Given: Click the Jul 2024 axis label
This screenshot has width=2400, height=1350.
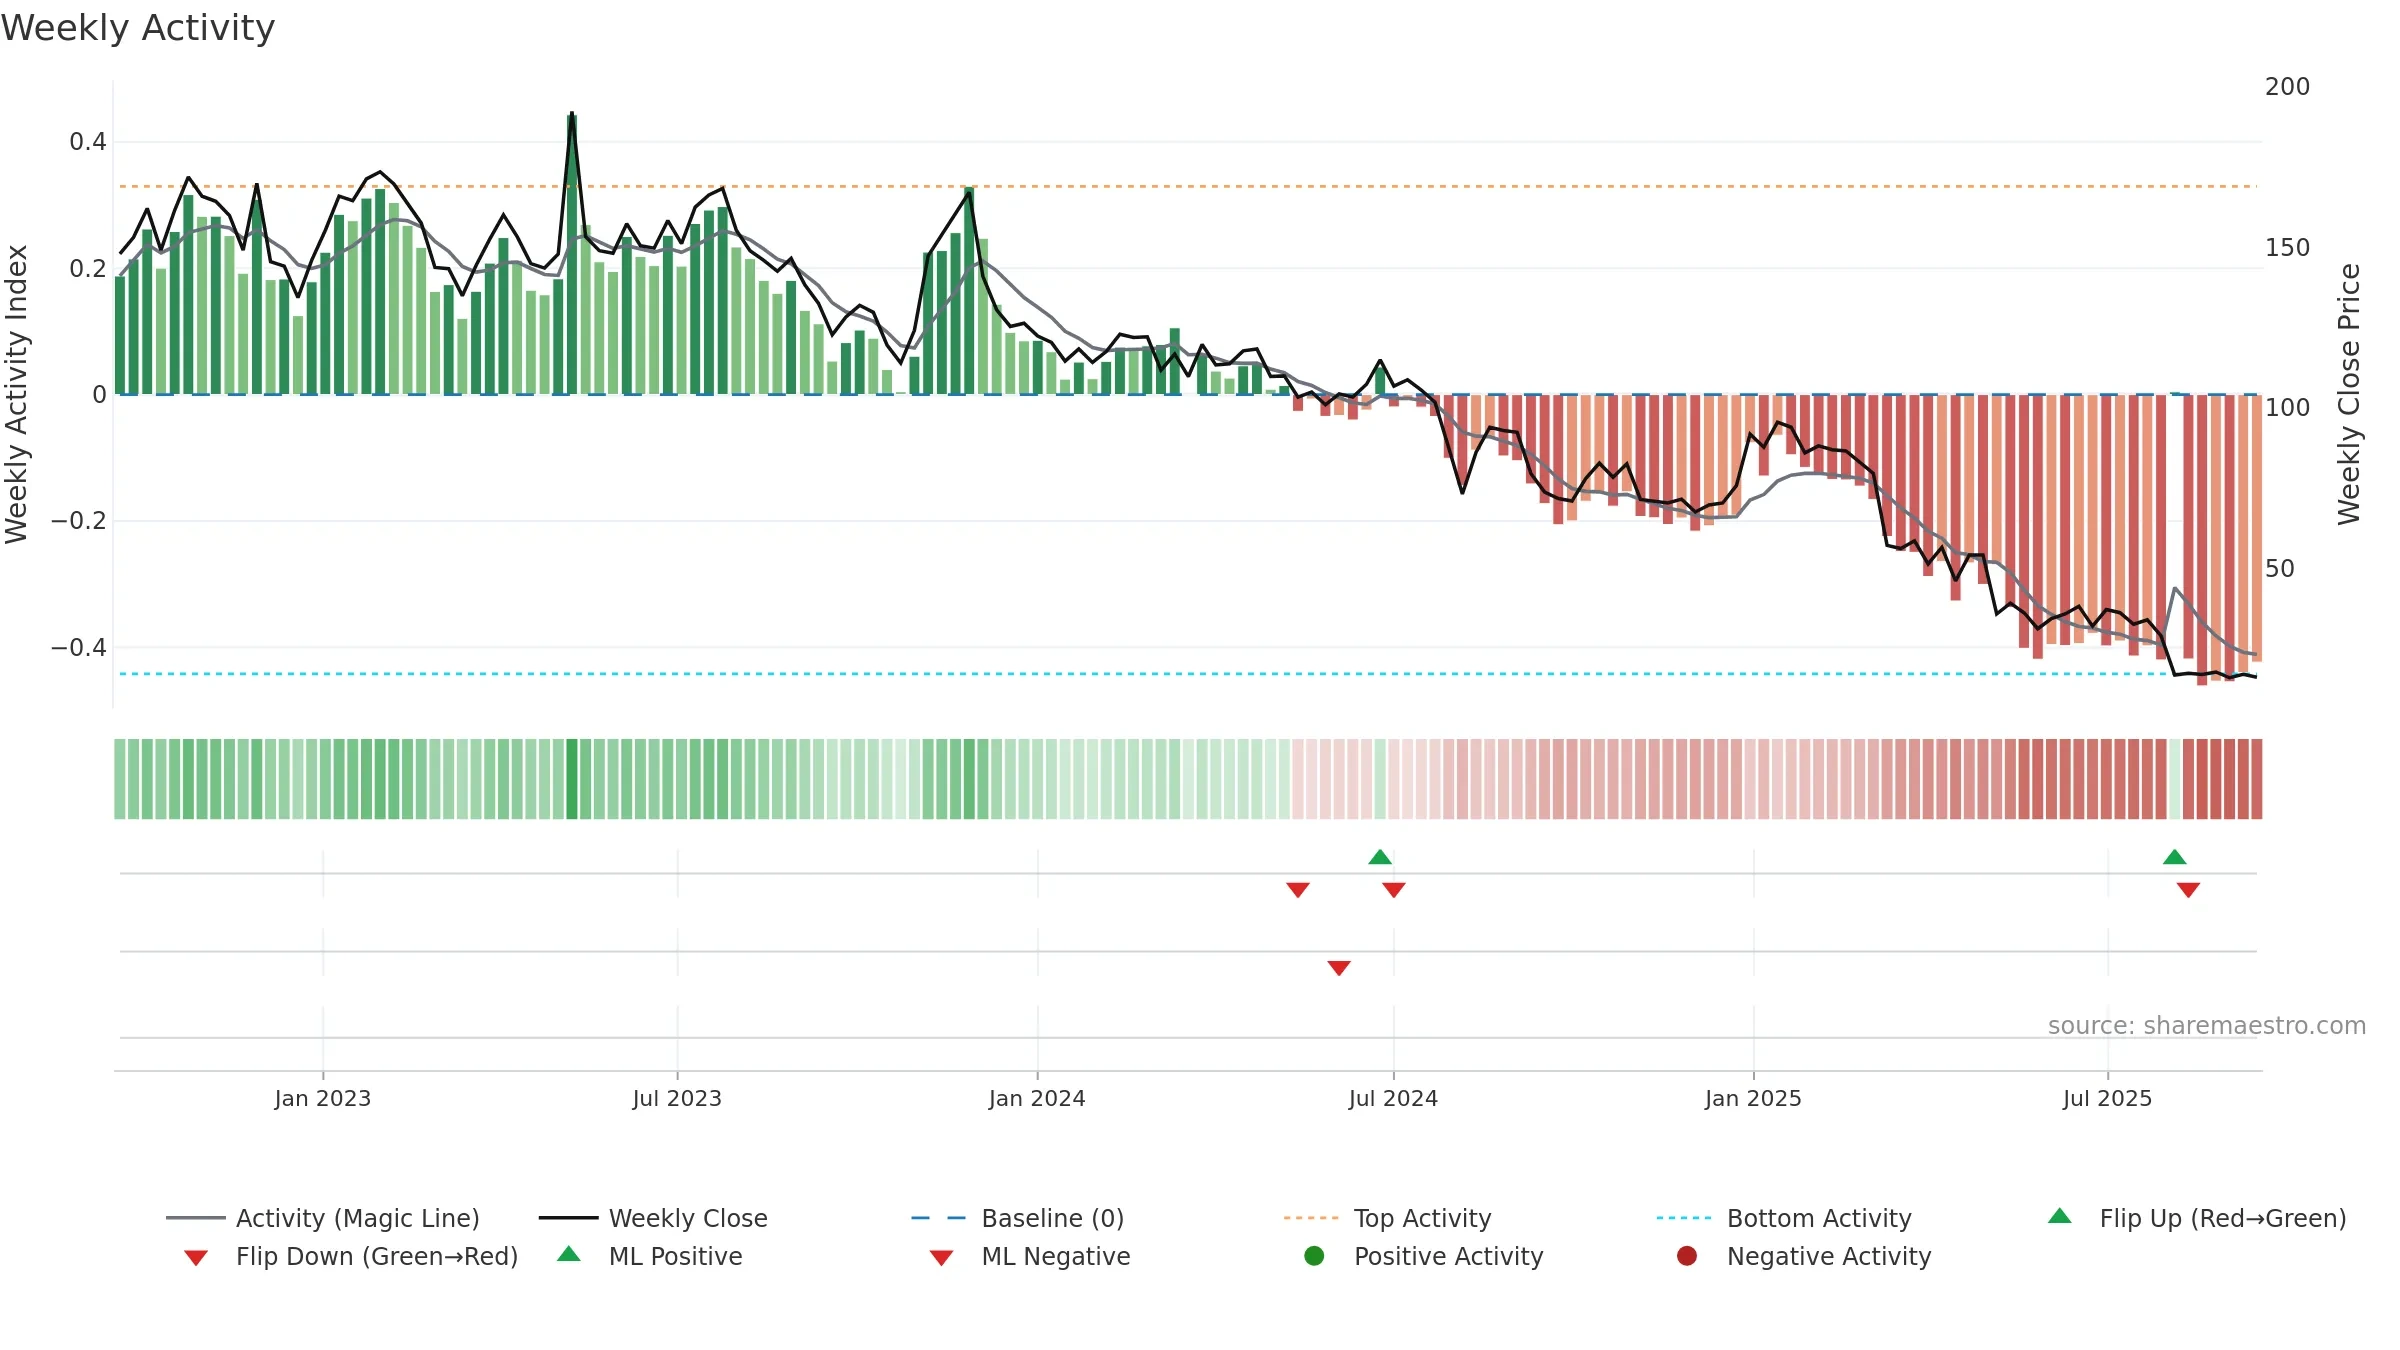Looking at the screenshot, I should pyautogui.click(x=1393, y=1098).
